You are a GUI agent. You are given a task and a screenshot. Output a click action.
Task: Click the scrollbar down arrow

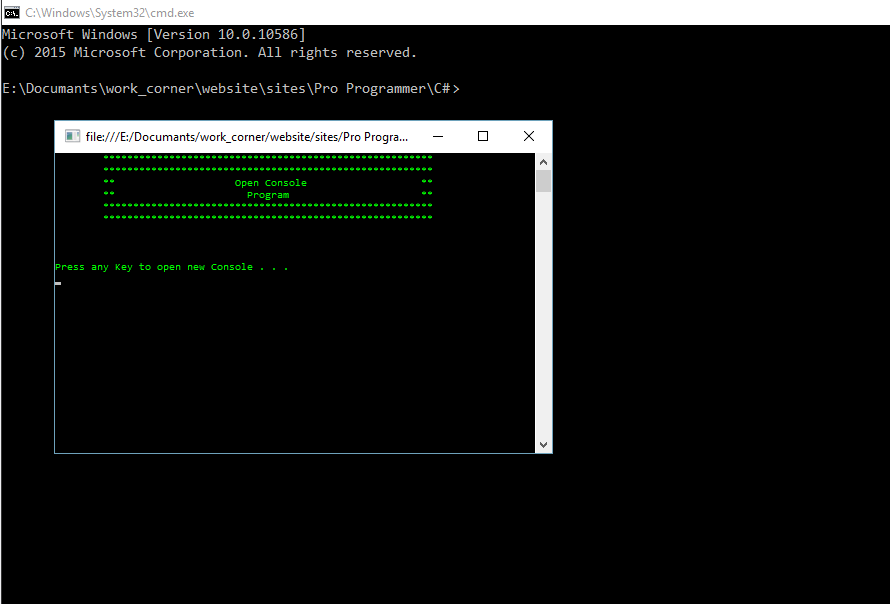543,444
